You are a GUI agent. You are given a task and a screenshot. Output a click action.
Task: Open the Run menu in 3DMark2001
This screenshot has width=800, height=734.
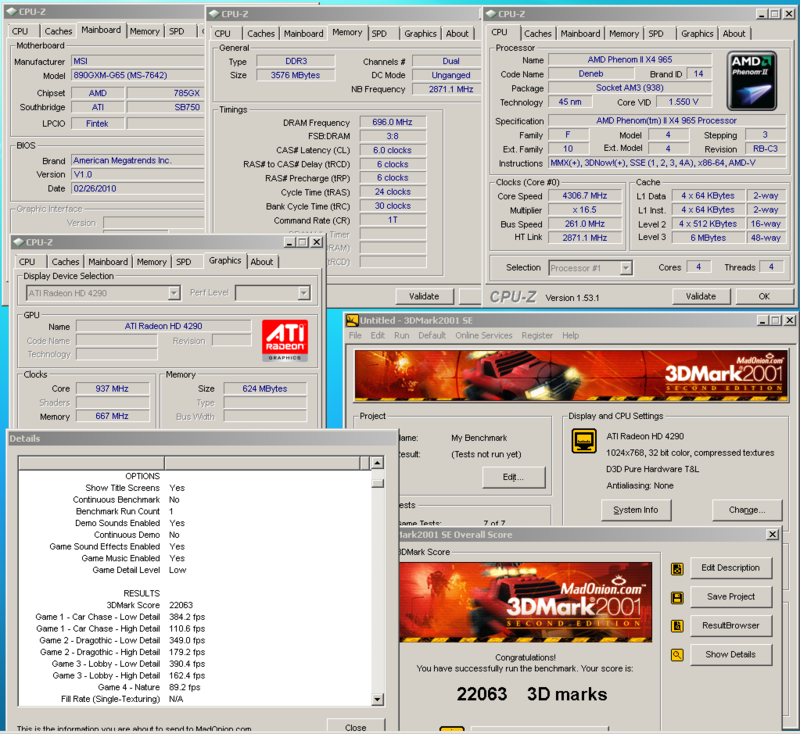(401, 336)
